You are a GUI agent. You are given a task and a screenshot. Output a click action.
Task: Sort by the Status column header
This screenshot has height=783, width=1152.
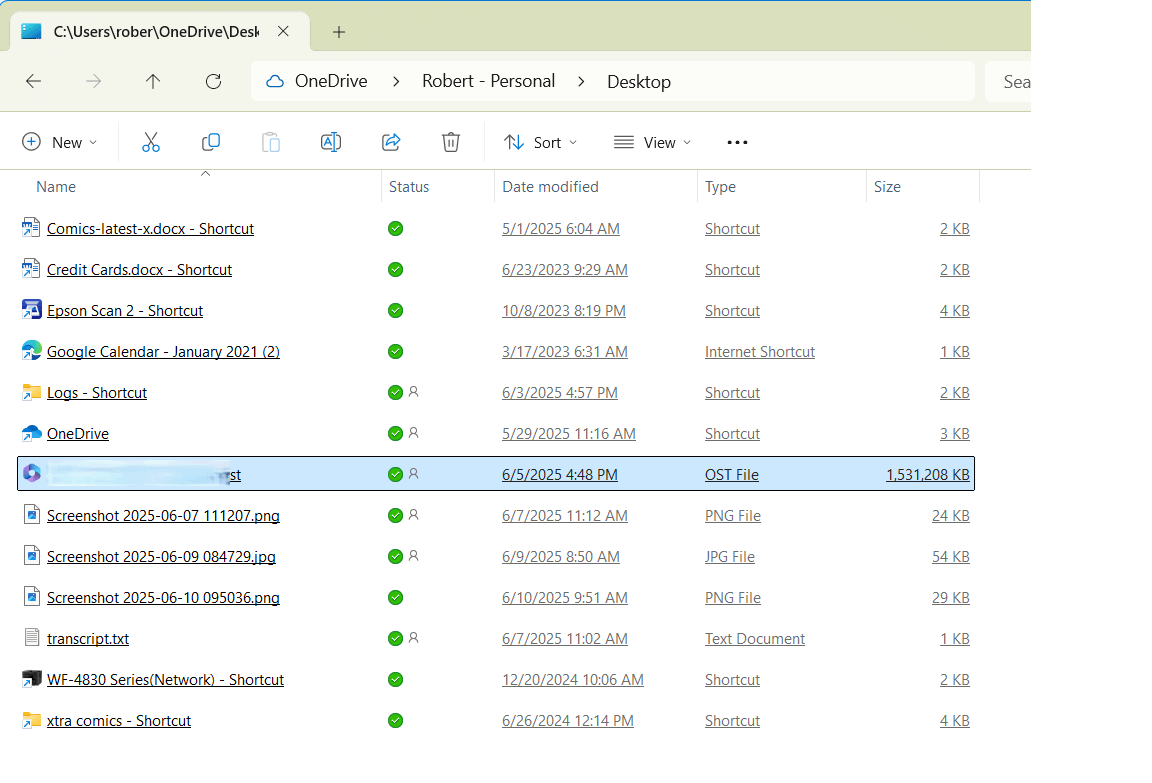[x=409, y=187]
